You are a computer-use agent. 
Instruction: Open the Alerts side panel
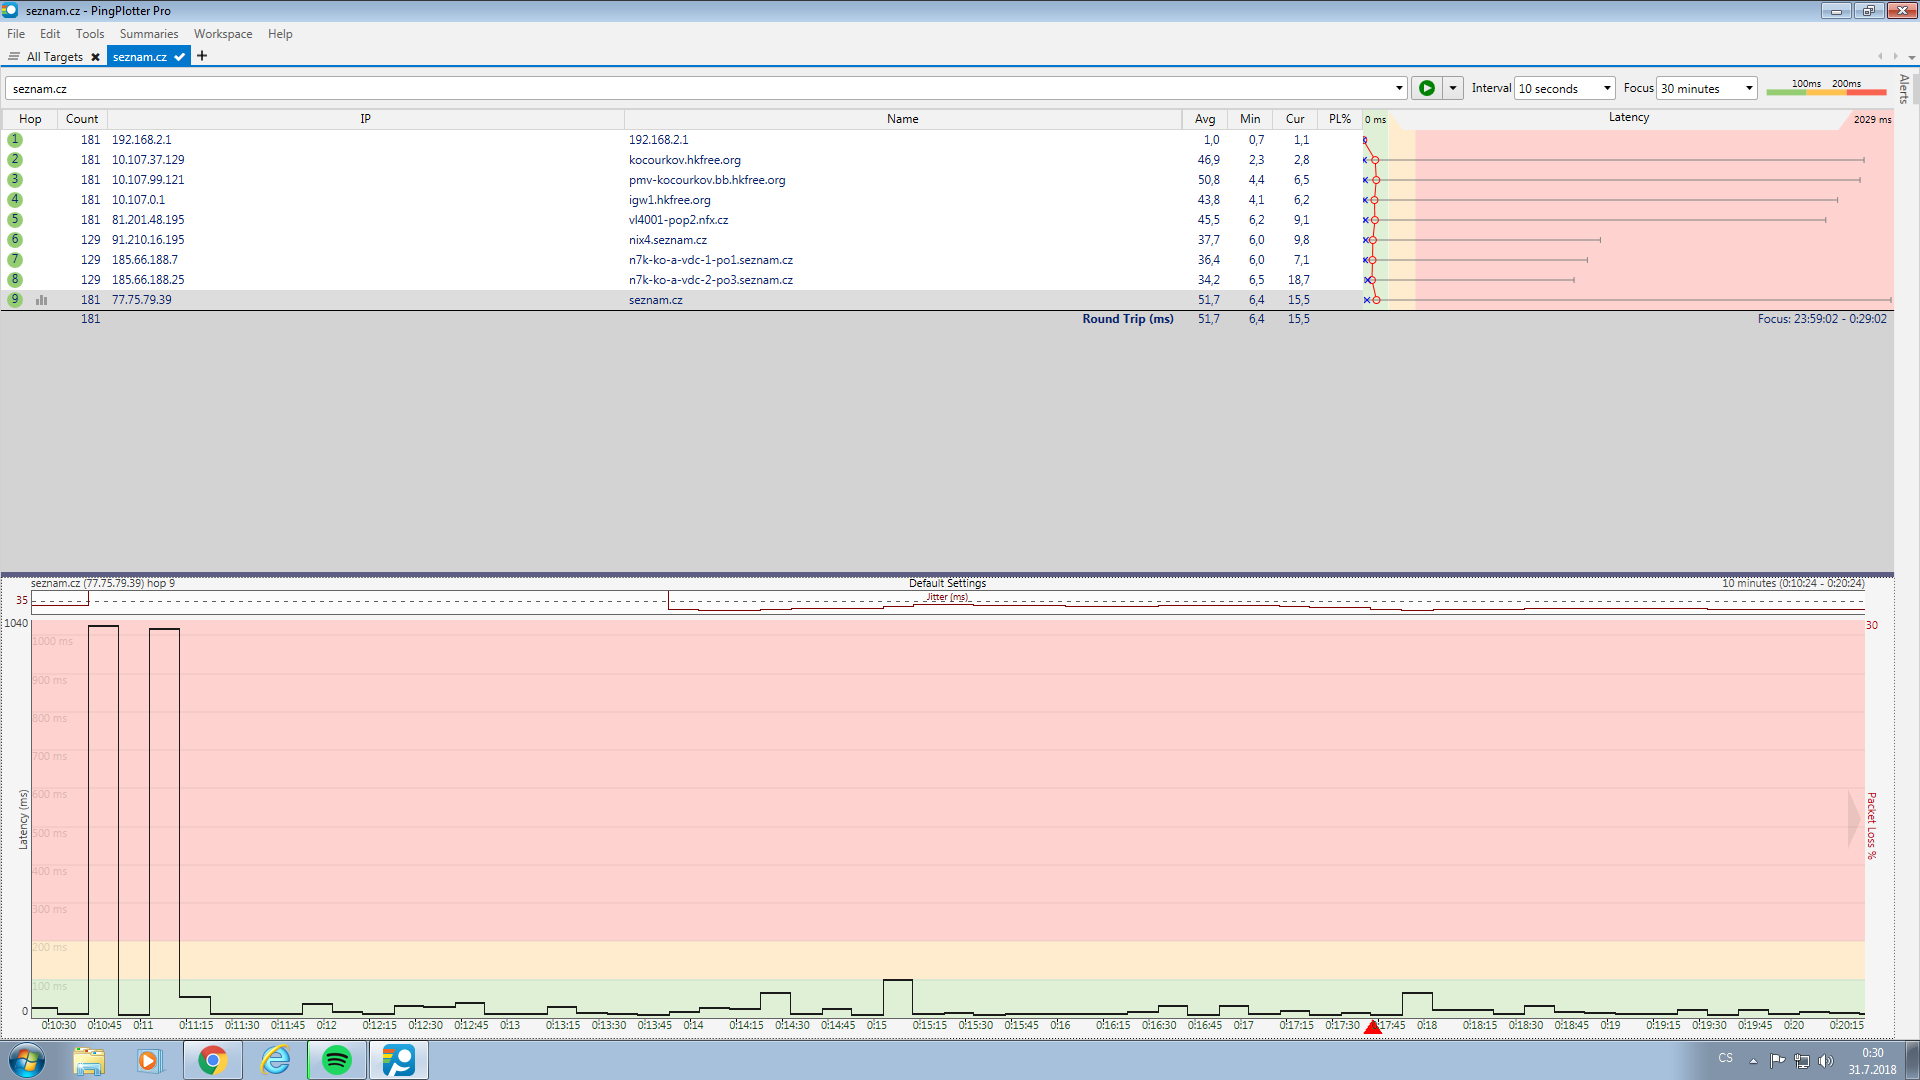pos(1904,88)
